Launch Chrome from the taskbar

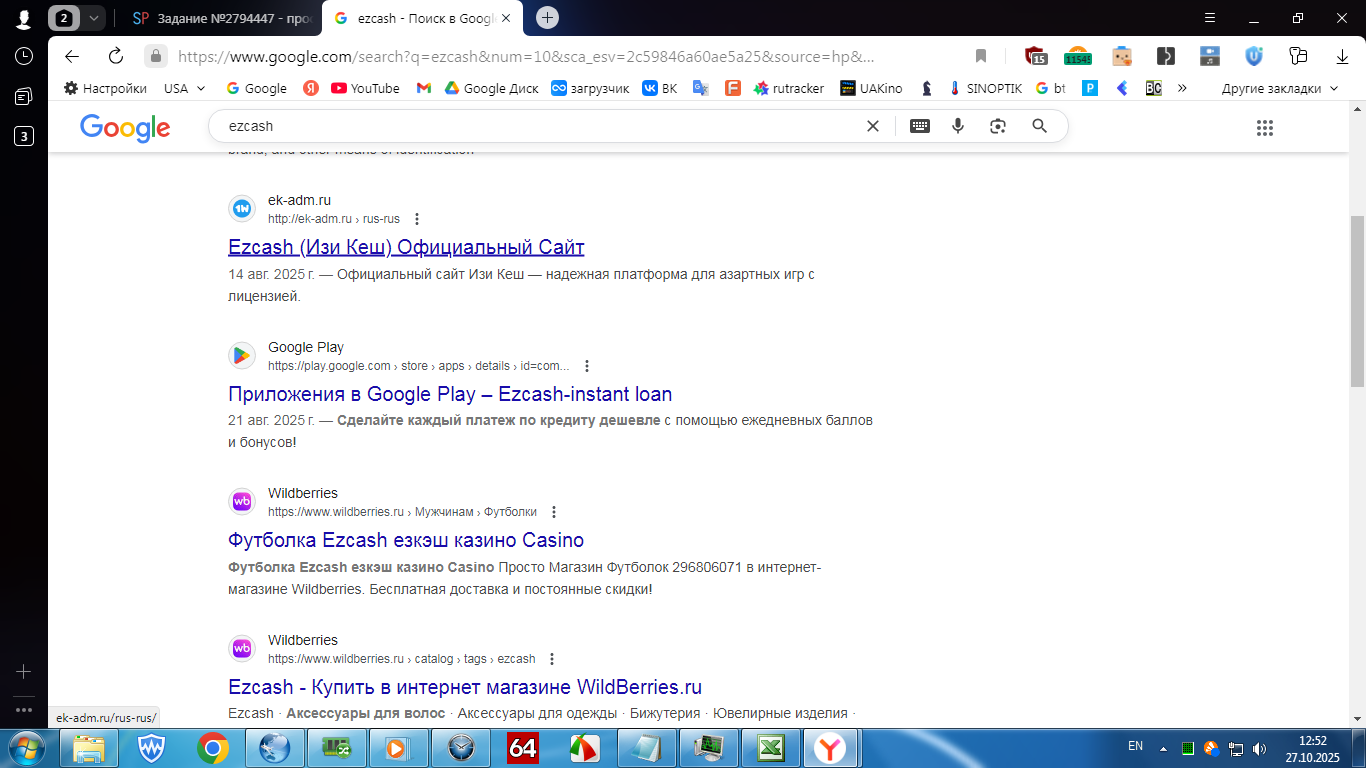point(212,748)
